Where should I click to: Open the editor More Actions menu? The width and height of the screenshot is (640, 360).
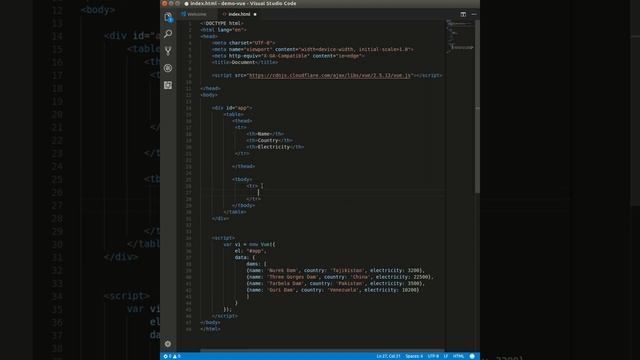474,14
